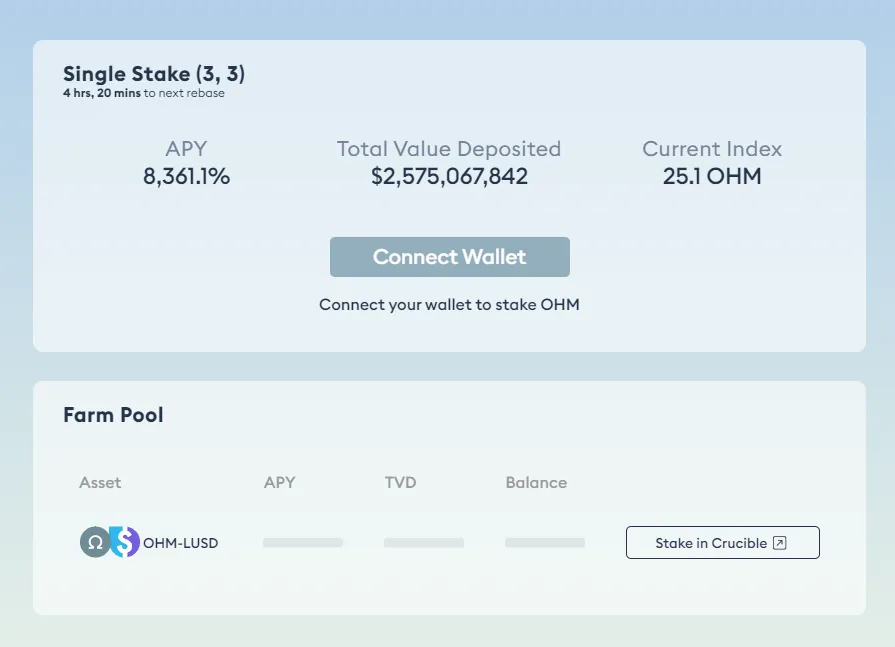
Task: Click the Connect Wallet button
Action: (x=449, y=257)
